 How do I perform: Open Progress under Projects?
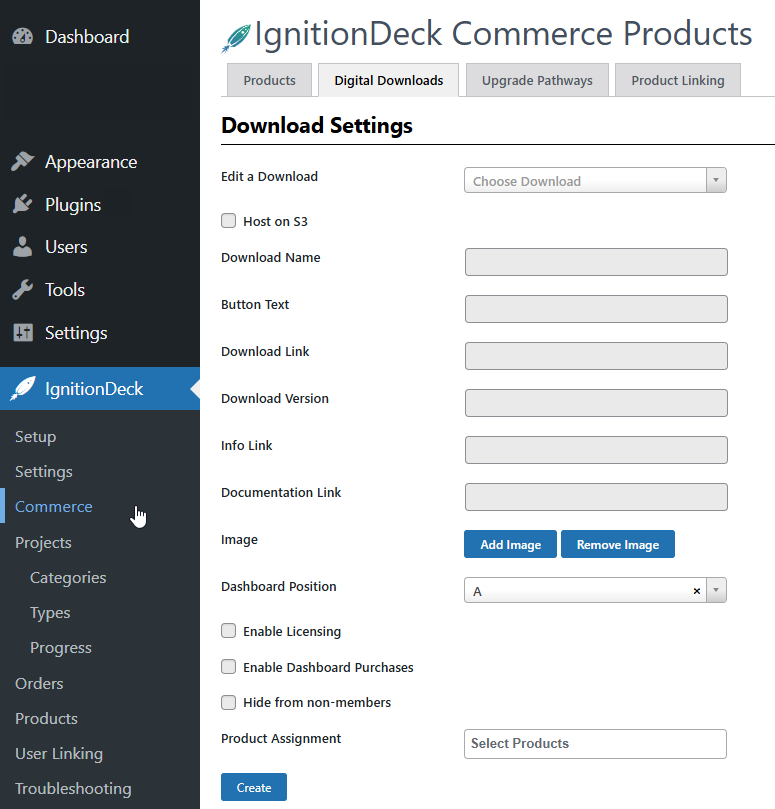61,648
